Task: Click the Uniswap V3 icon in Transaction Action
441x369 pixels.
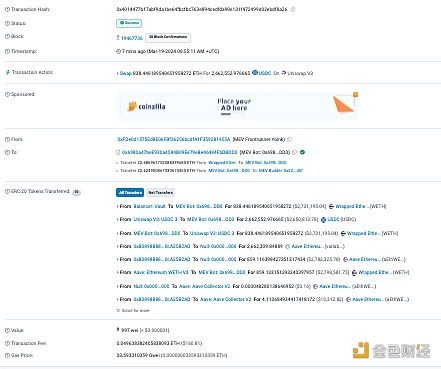Action: (284, 73)
